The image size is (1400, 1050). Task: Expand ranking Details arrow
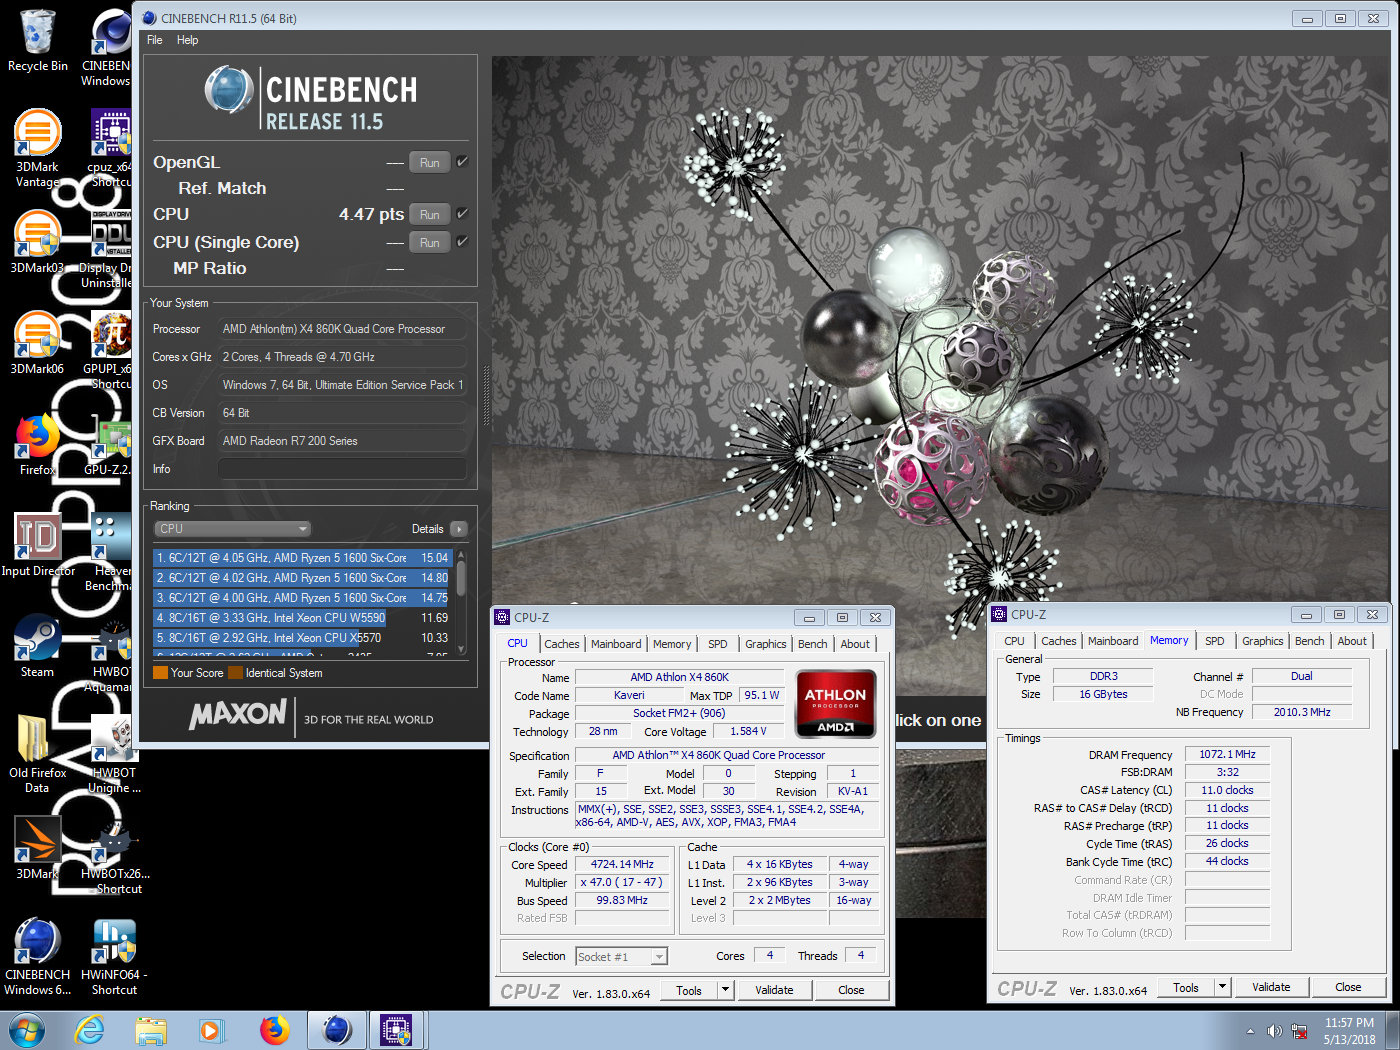[x=459, y=529]
